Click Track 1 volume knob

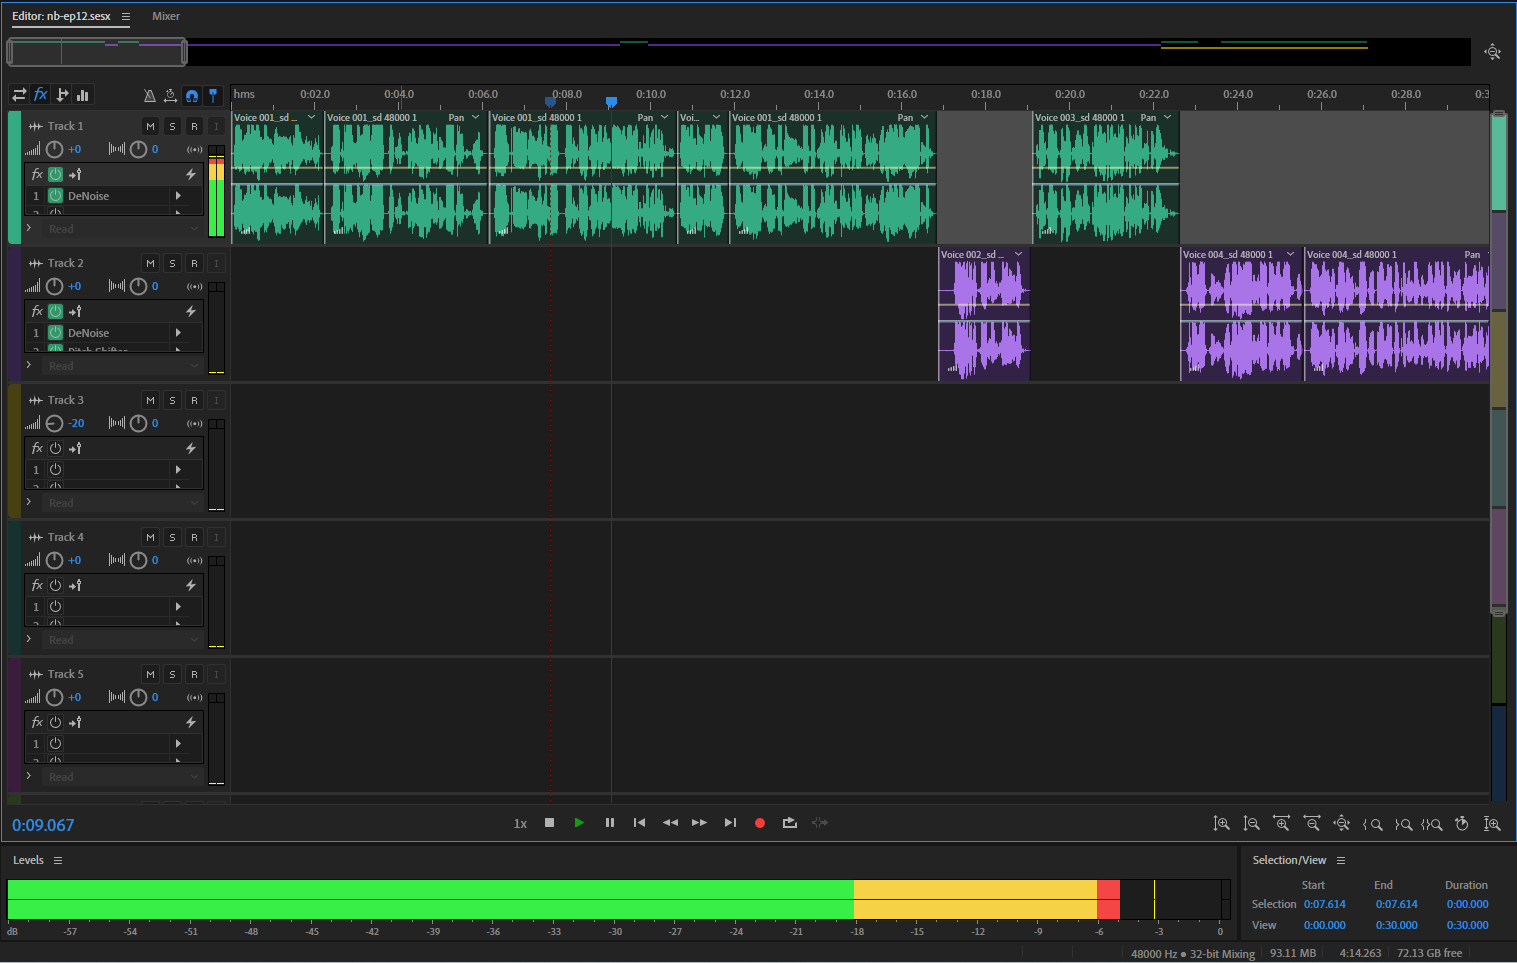click(x=55, y=149)
